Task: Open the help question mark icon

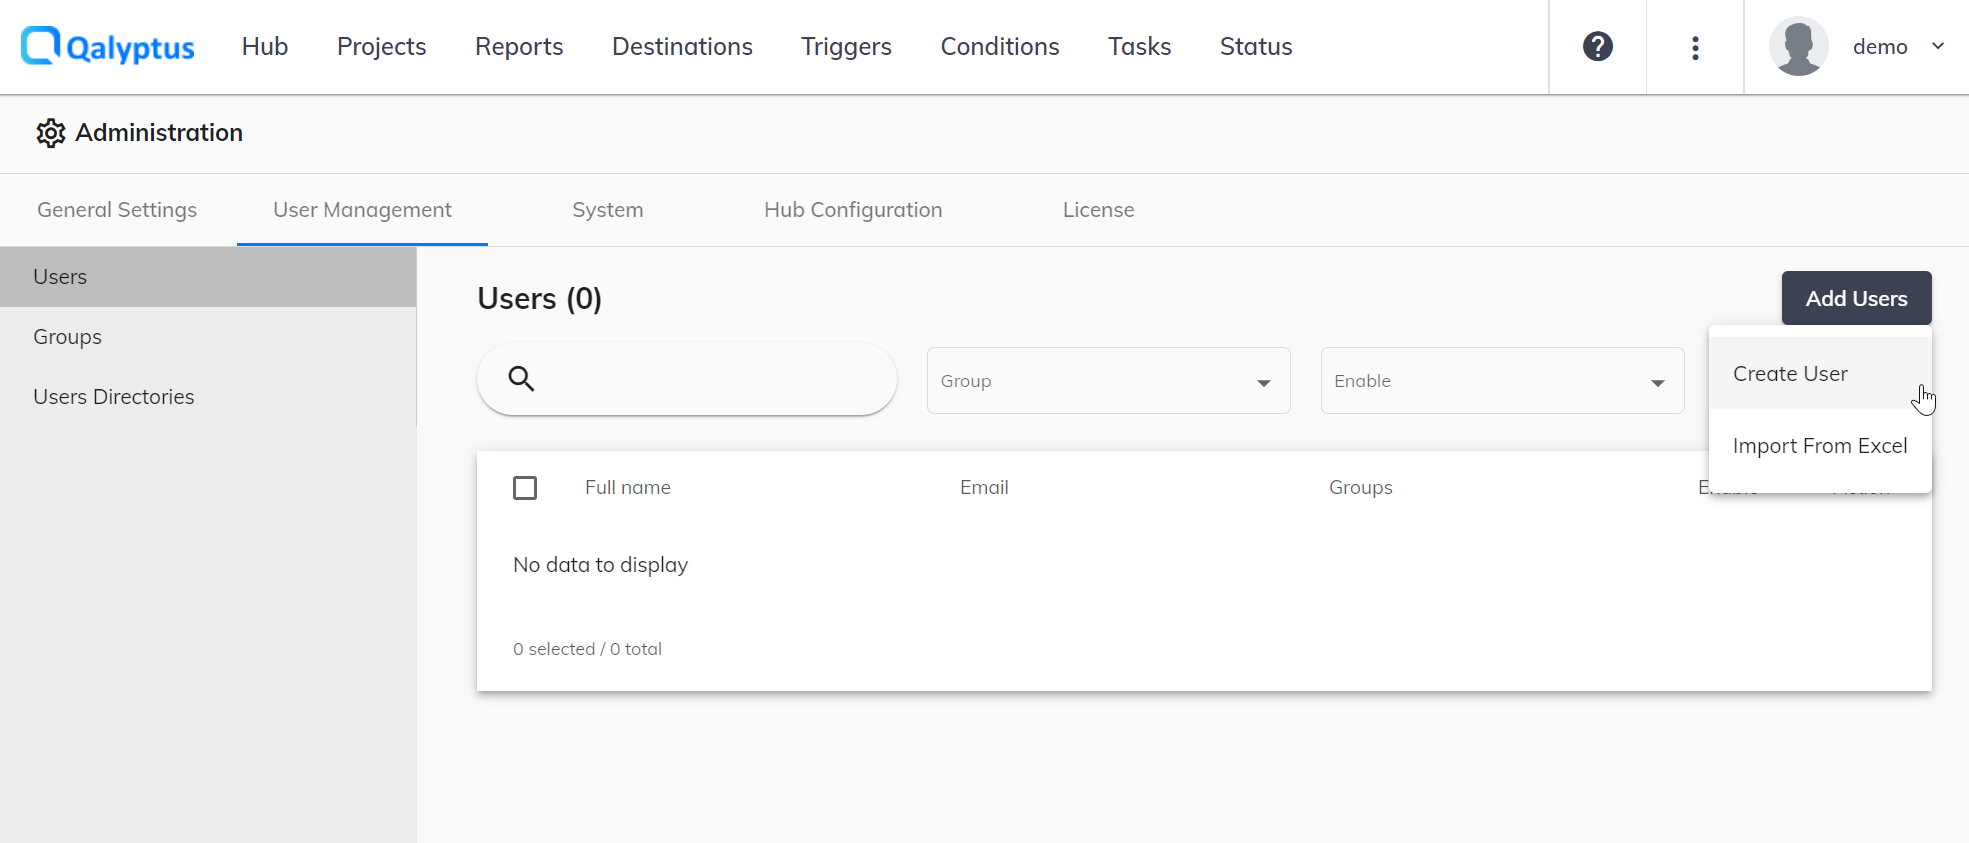Action: pos(1597,47)
